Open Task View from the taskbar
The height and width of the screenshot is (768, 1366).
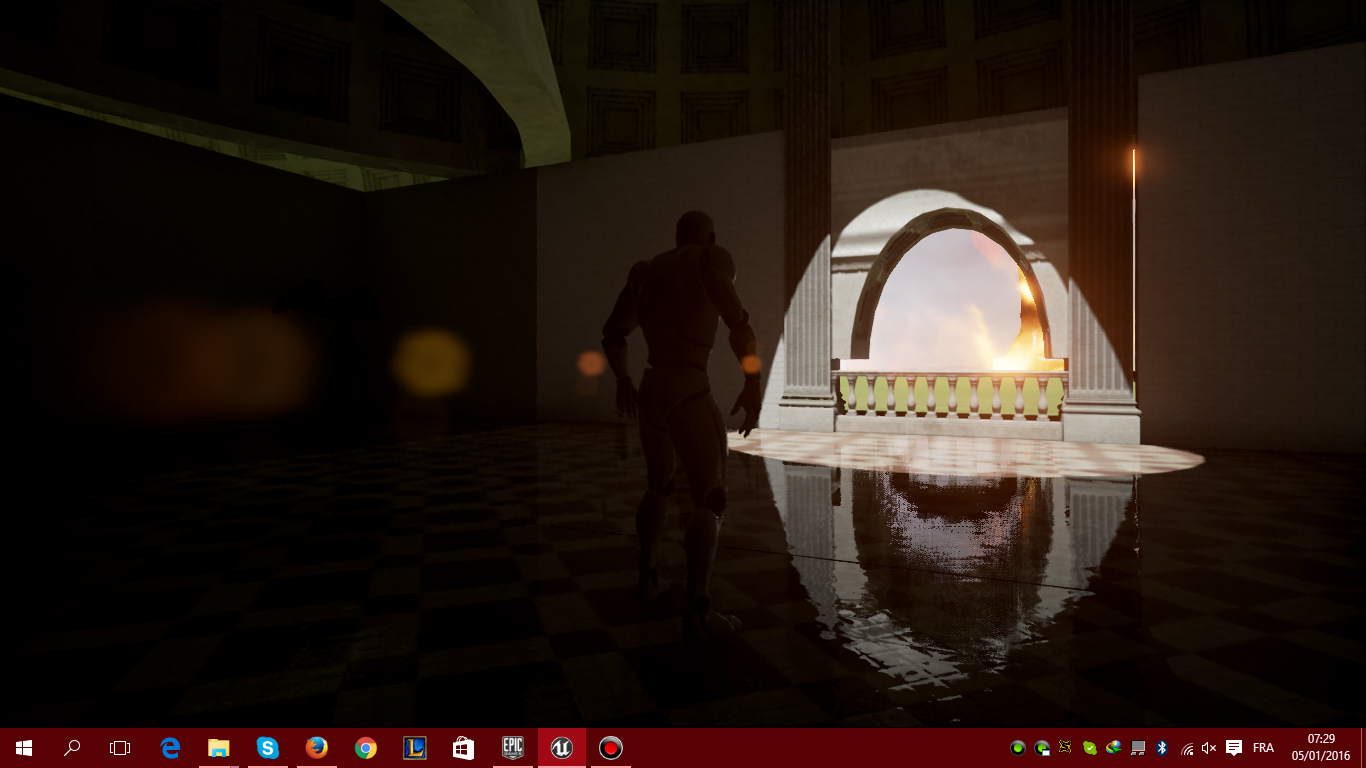pyautogui.click(x=120, y=748)
